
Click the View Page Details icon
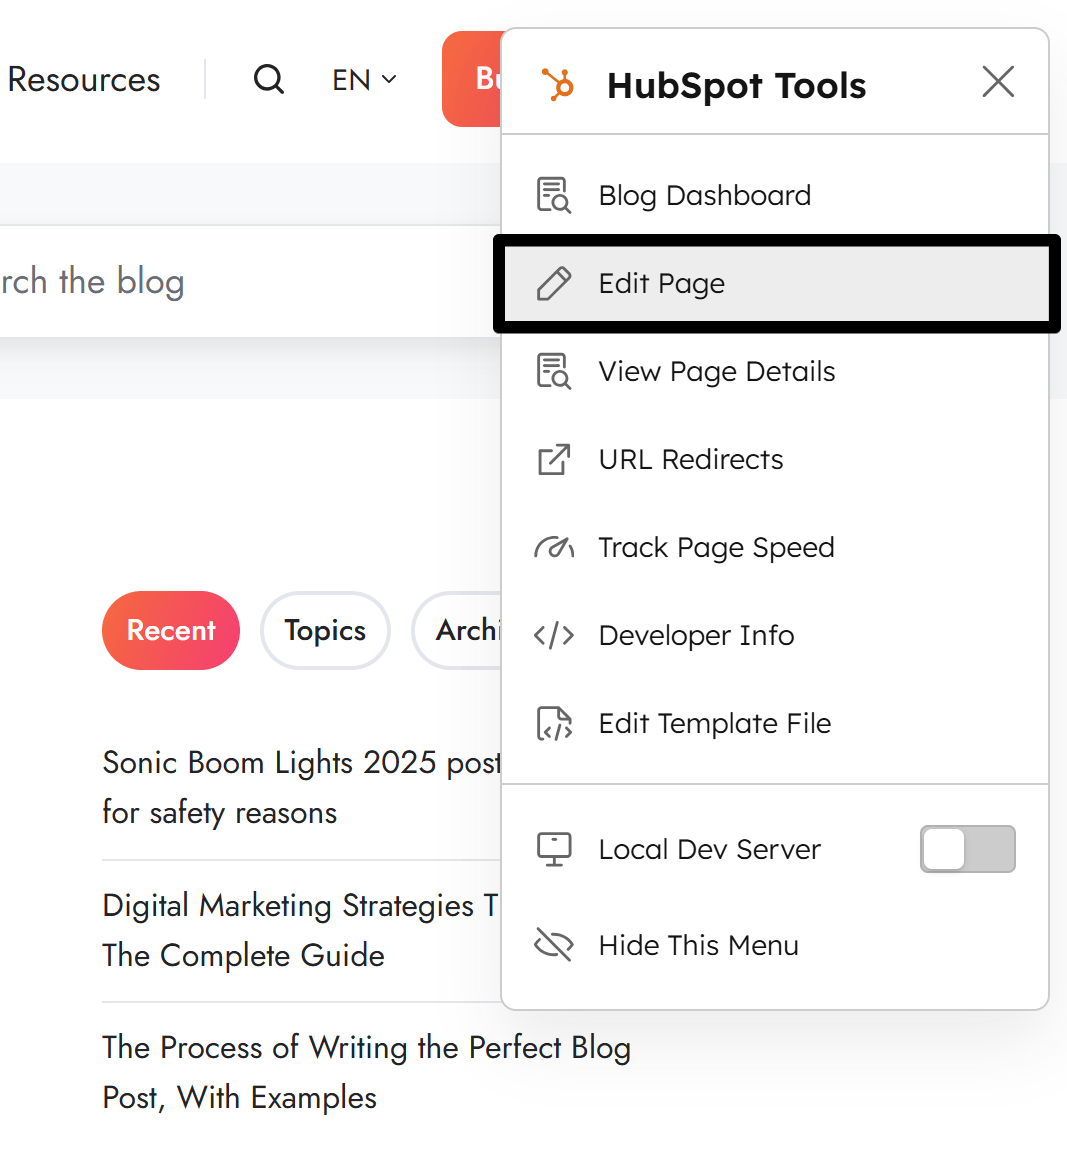(554, 371)
